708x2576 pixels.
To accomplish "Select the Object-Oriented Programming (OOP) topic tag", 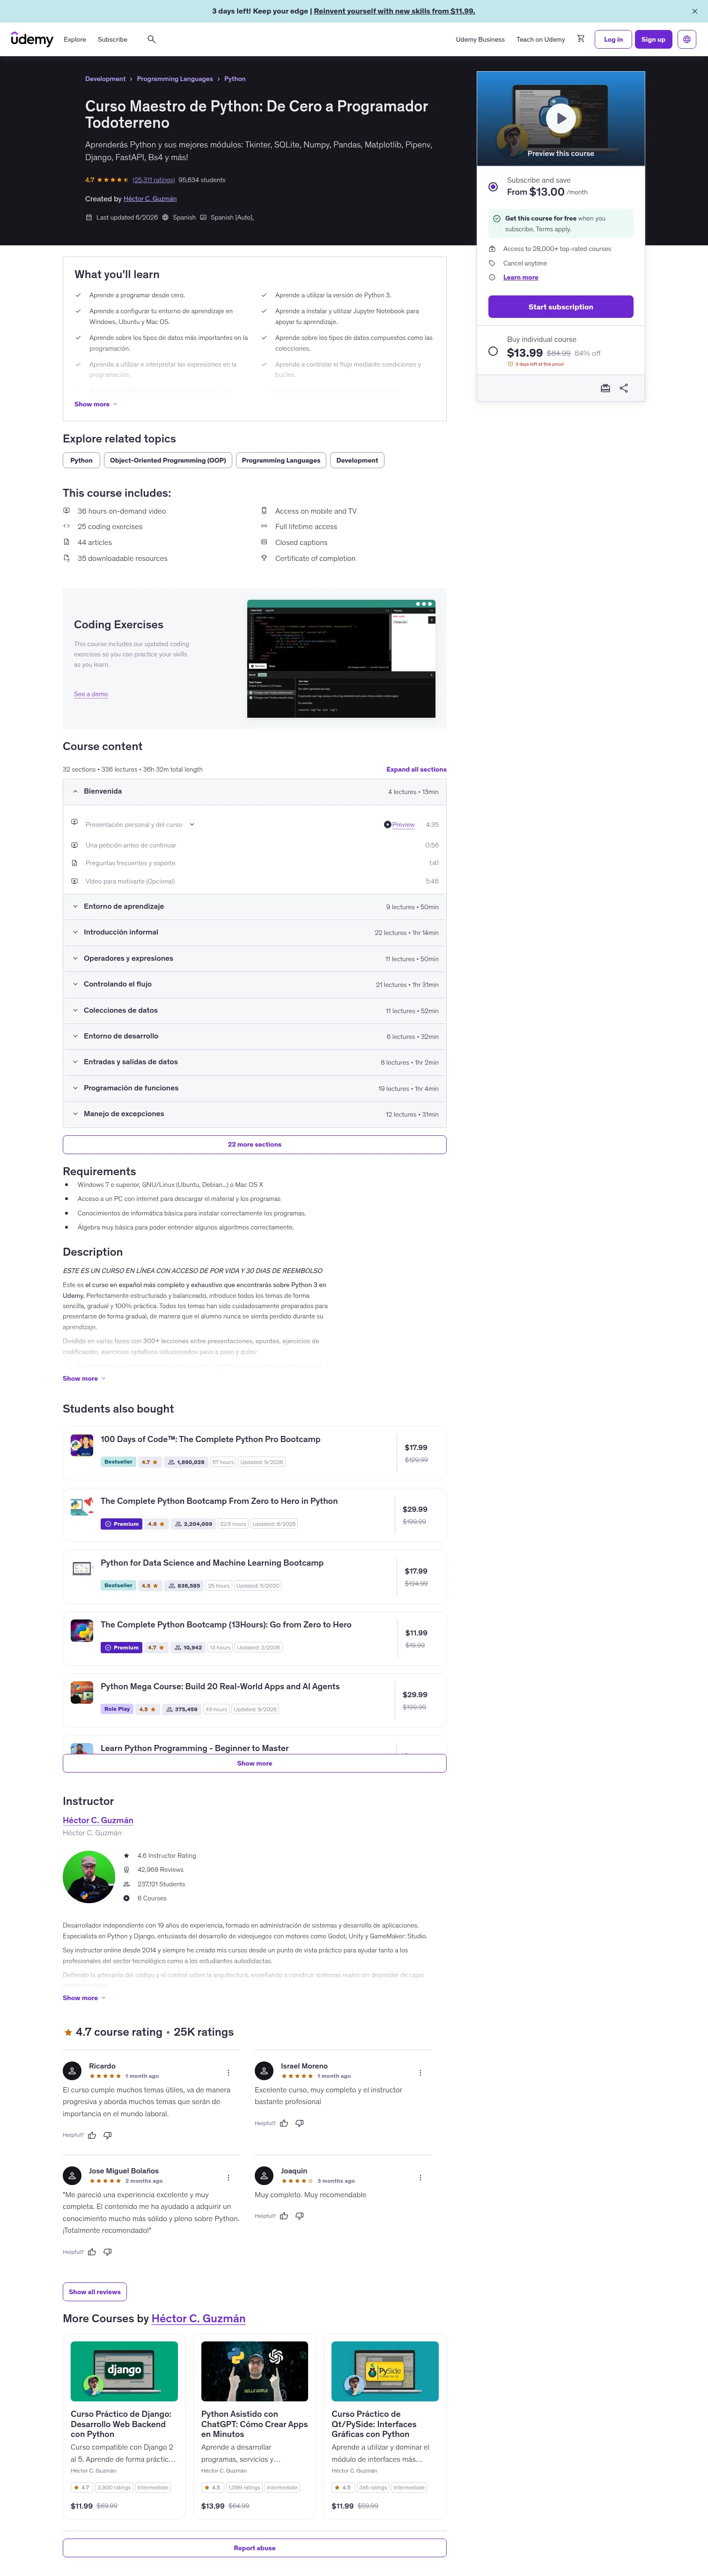I will (168, 460).
